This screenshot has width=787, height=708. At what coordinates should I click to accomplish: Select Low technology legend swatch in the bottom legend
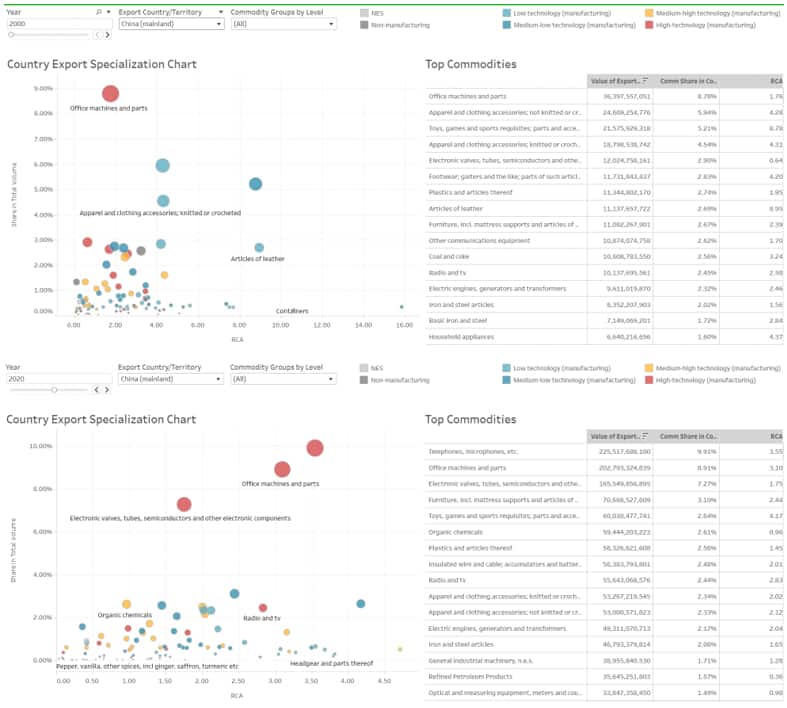pos(507,368)
